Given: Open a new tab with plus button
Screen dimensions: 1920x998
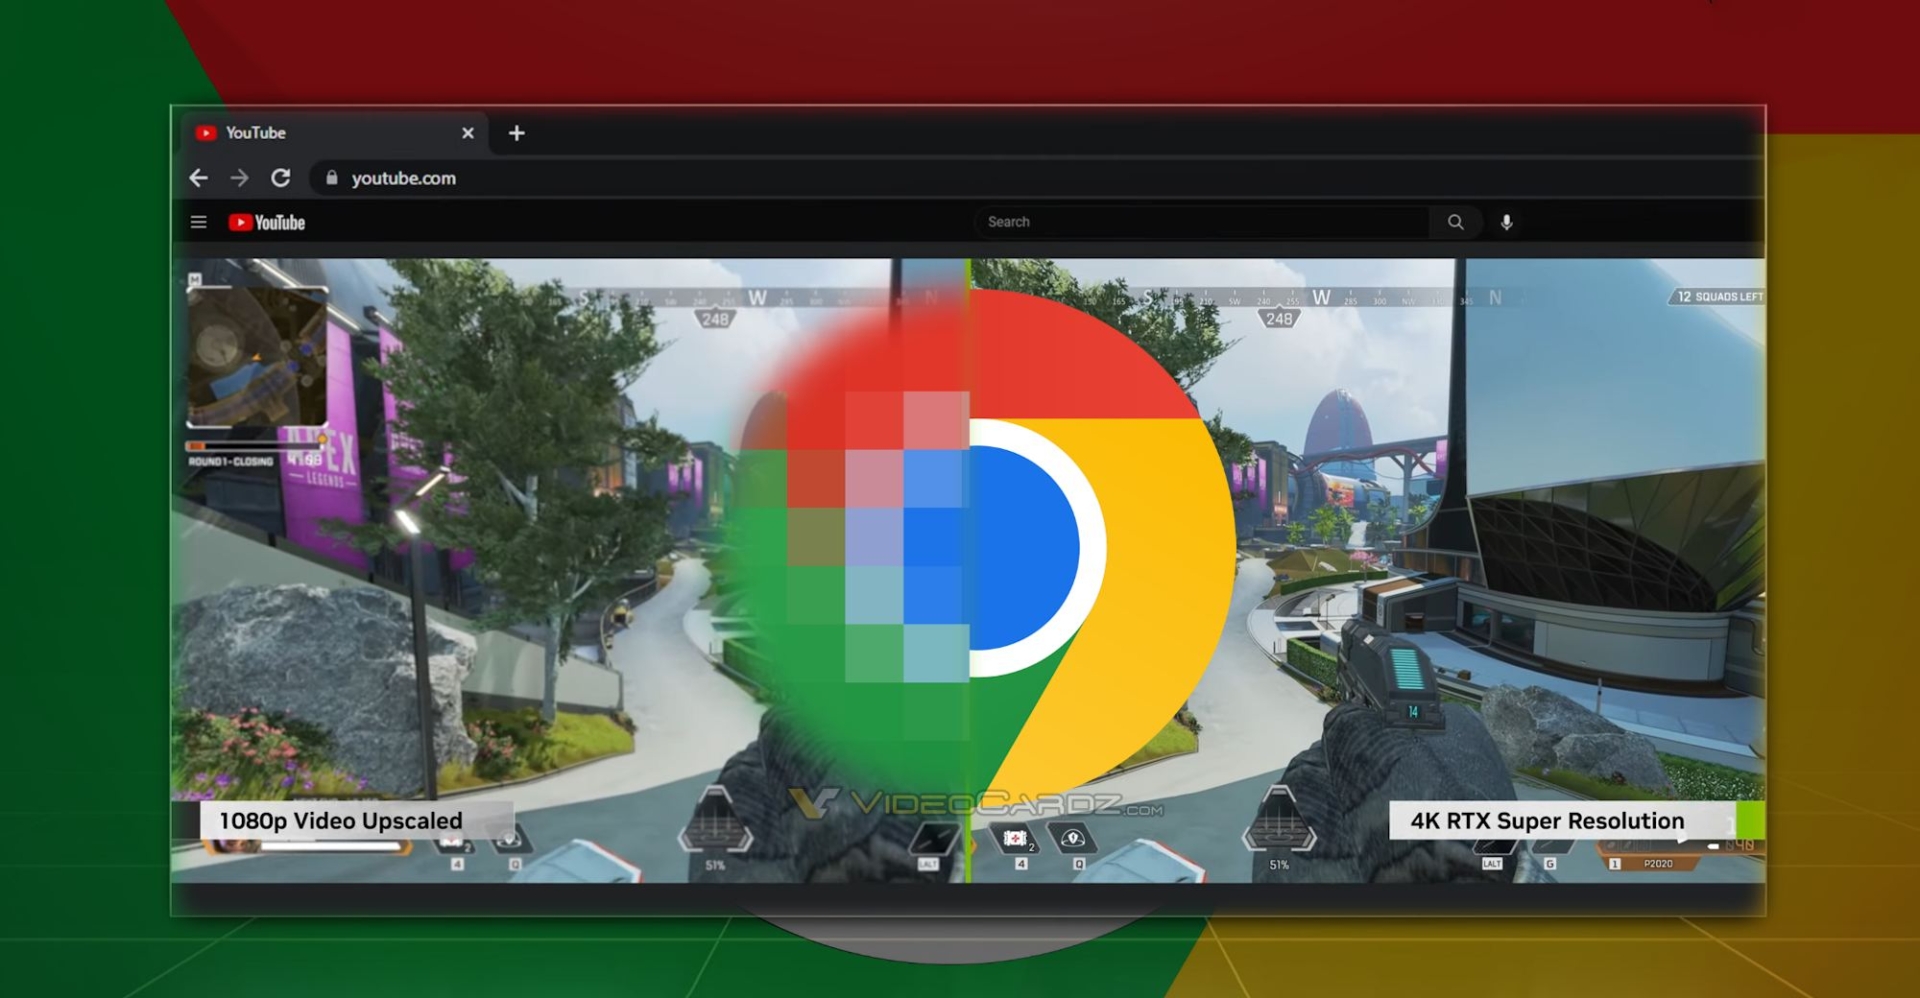Looking at the screenshot, I should coord(516,133).
